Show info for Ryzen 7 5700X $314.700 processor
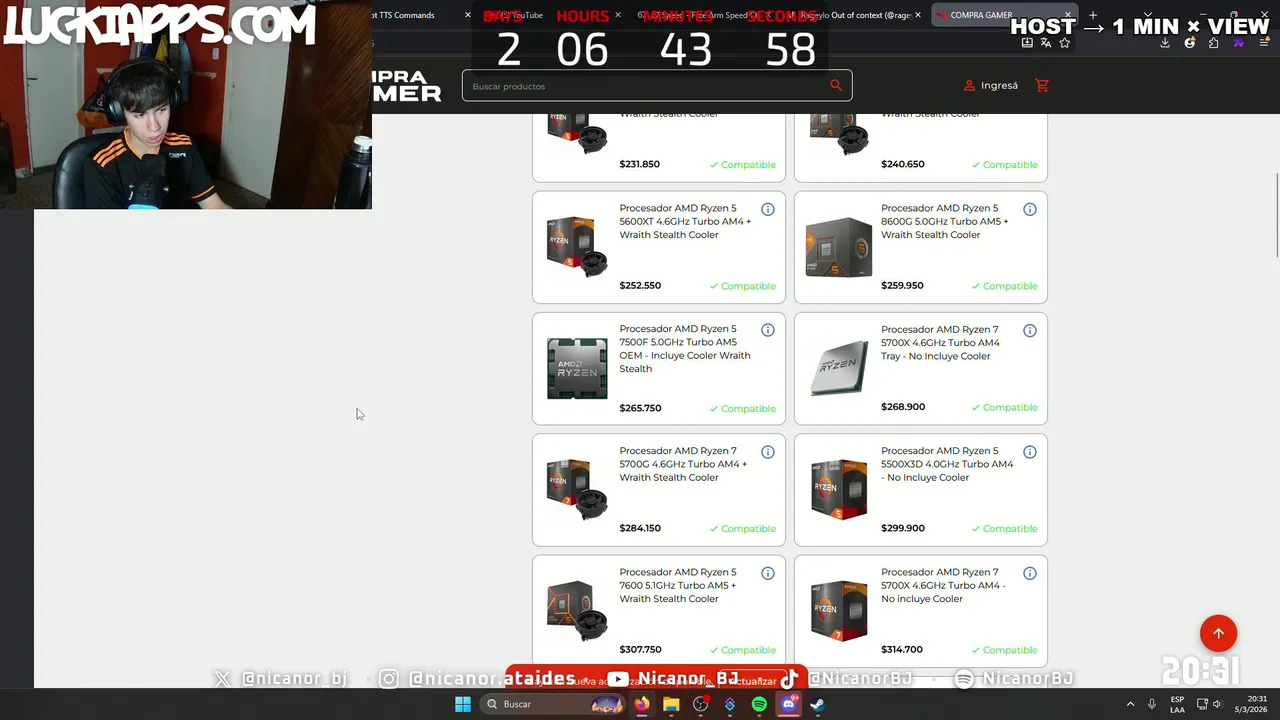 click(1030, 573)
